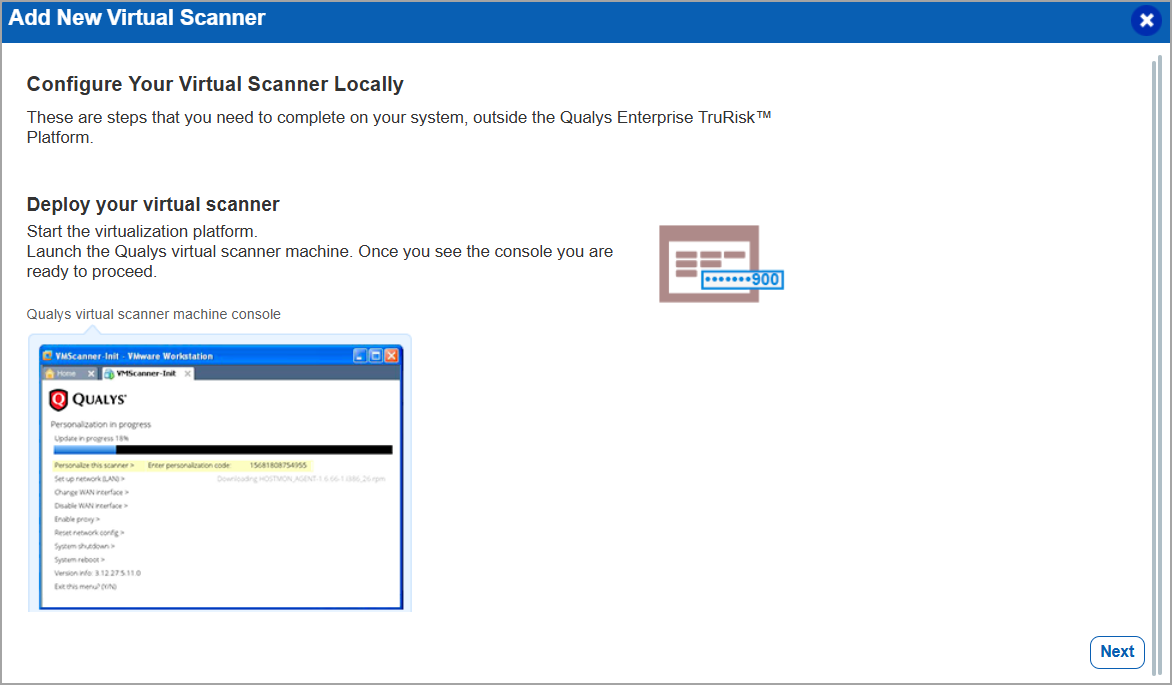Click the personalization code illustration icon
This screenshot has height=685, width=1172.
coord(721,264)
